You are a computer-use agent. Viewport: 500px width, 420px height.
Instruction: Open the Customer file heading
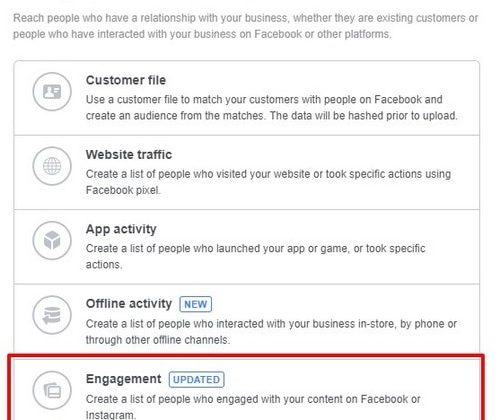pos(126,80)
